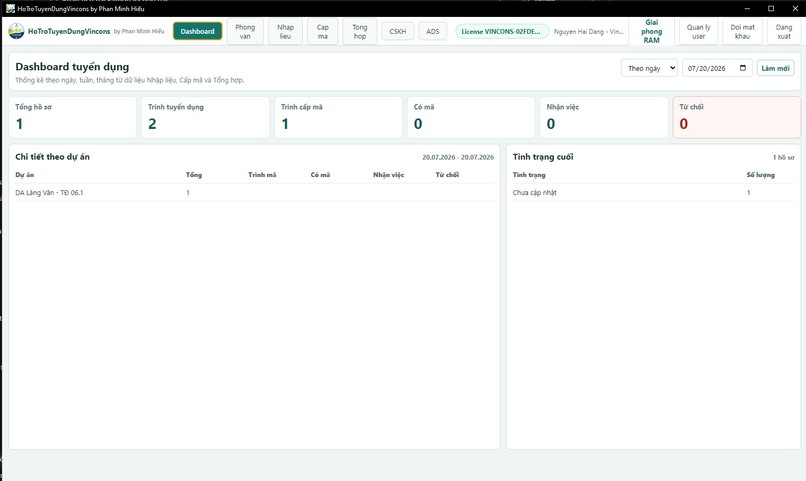Open the Tong hop tab
This screenshot has width=806, height=481.
point(360,31)
